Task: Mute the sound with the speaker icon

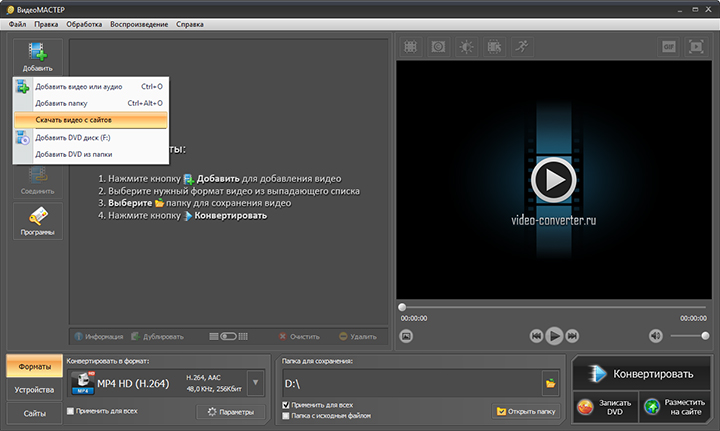Action: point(656,336)
